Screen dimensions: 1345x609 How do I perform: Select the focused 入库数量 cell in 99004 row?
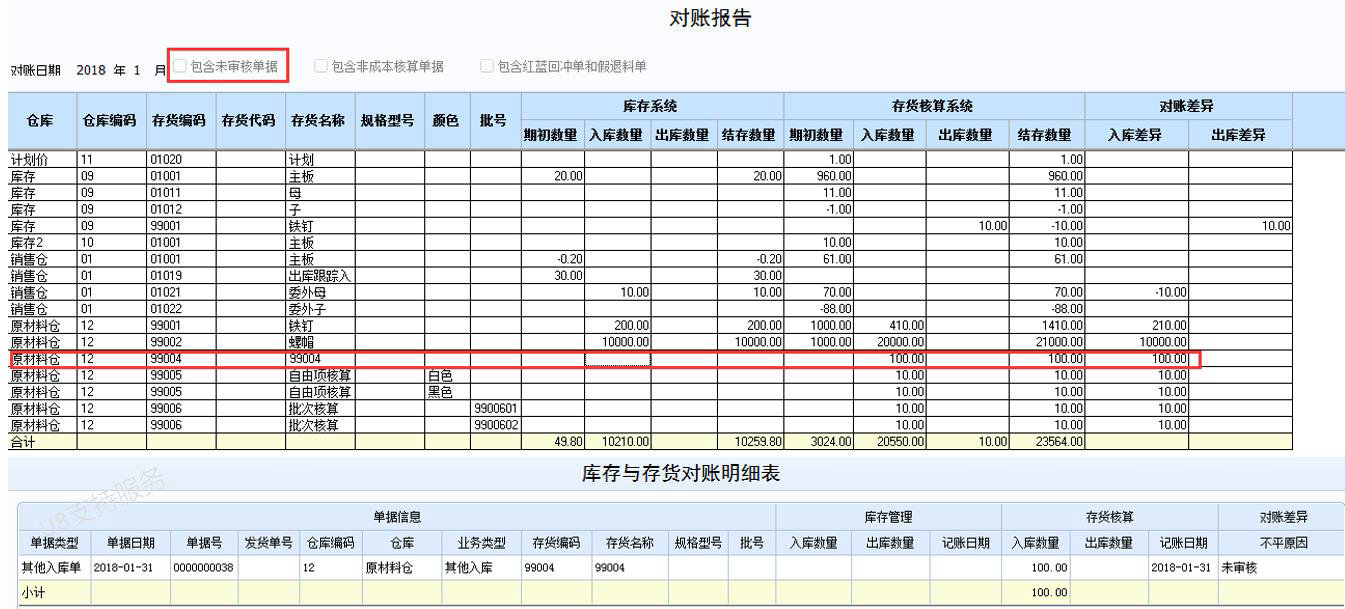[x=617, y=359]
